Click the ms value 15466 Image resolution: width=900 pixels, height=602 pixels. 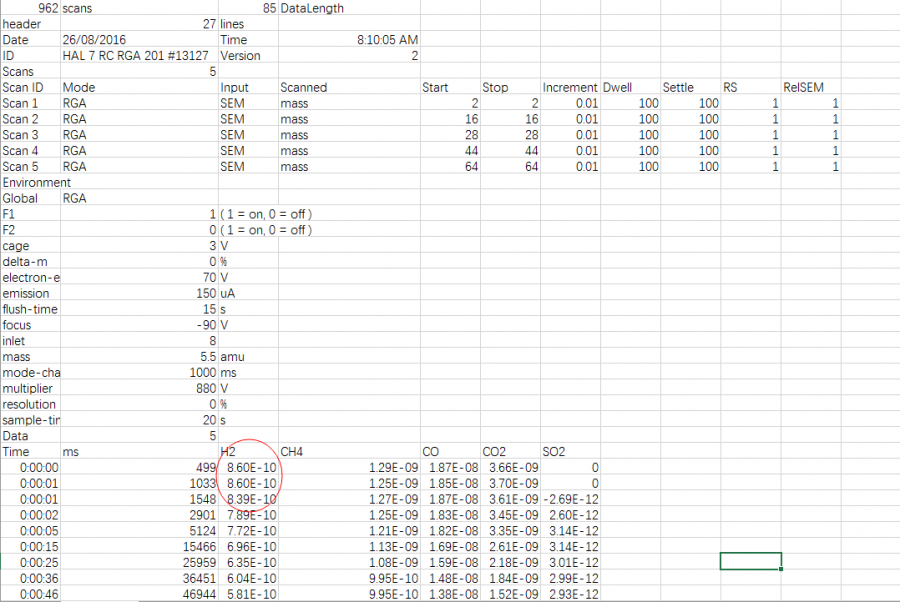(139, 547)
